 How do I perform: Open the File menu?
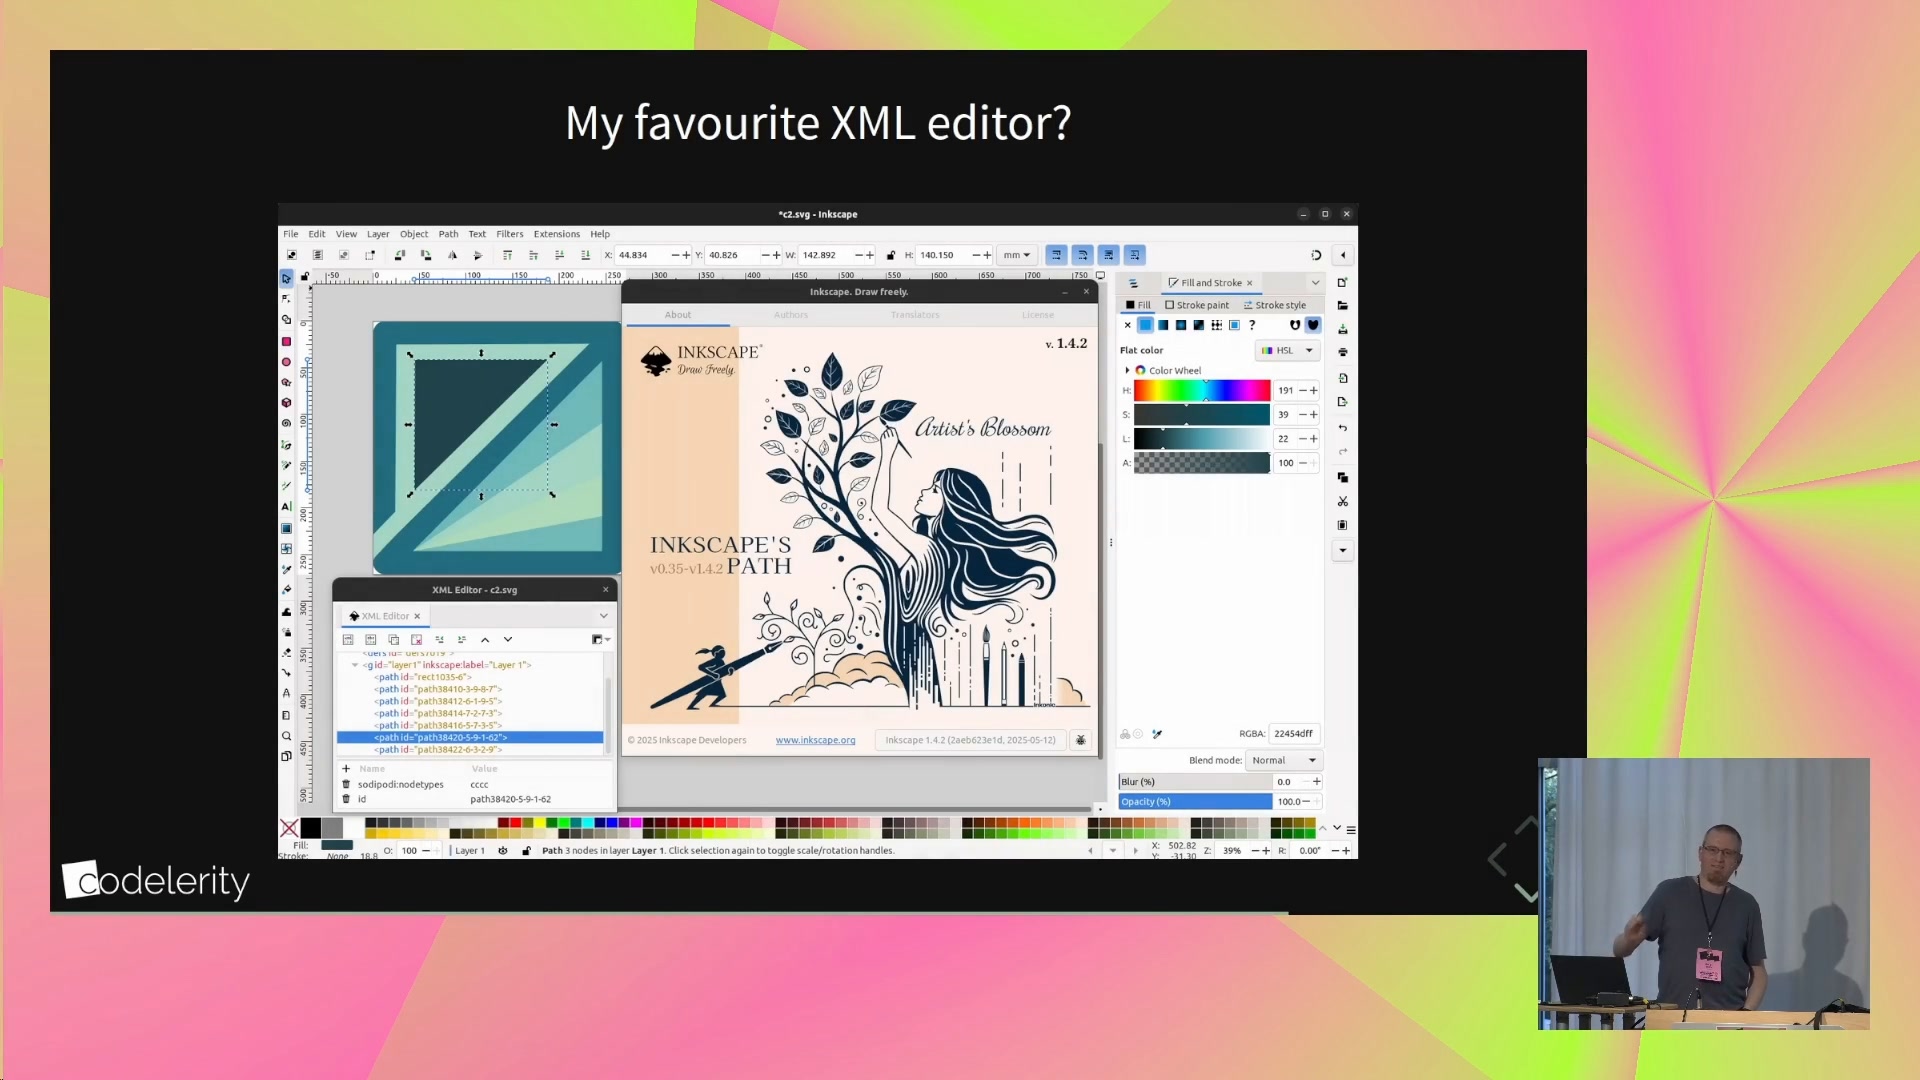click(290, 234)
